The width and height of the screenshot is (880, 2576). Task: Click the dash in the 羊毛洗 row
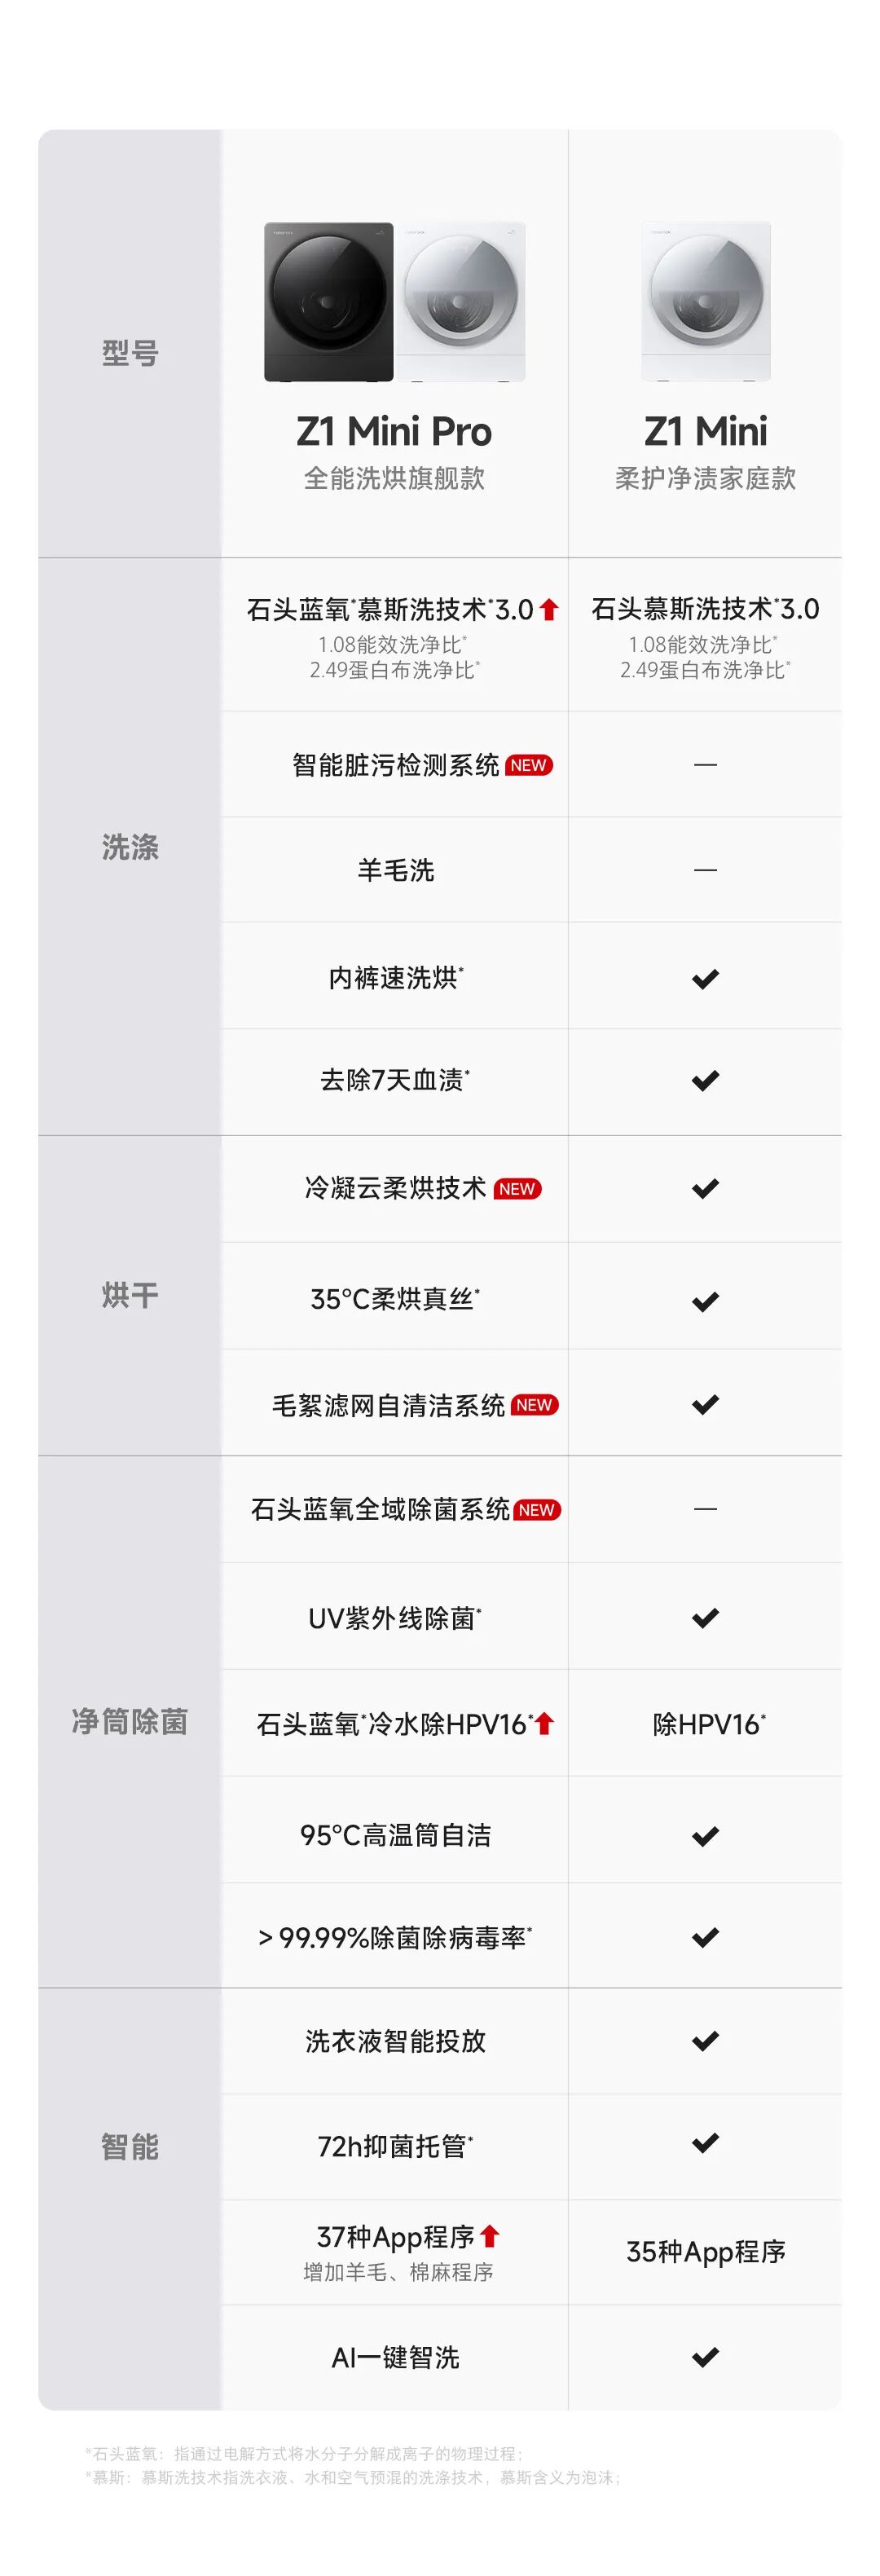pos(705,870)
